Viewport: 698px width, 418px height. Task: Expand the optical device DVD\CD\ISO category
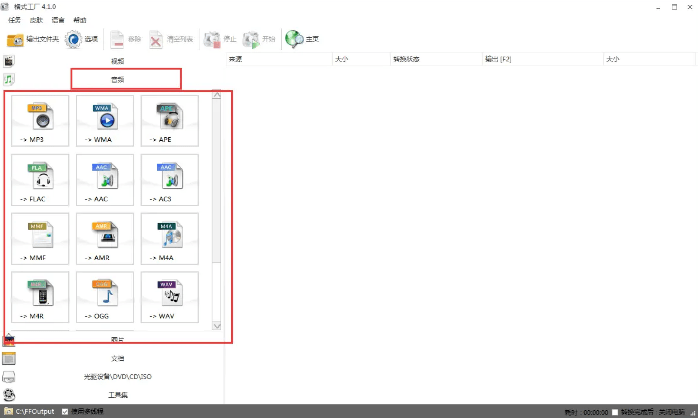coord(118,377)
